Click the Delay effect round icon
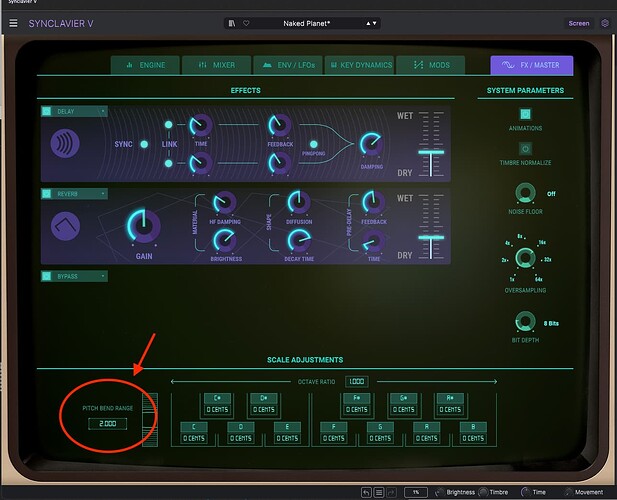 pyautogui.click(x=65, y=144)
